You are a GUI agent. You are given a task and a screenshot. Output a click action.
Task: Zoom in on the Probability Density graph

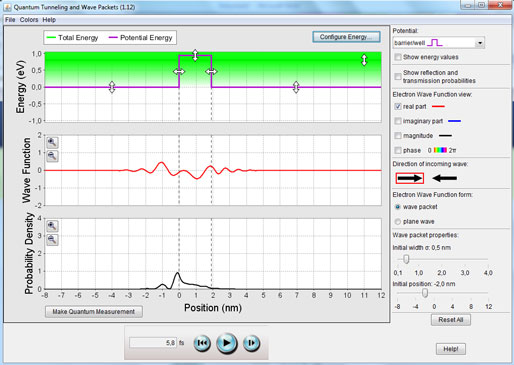tap(52, 226)
